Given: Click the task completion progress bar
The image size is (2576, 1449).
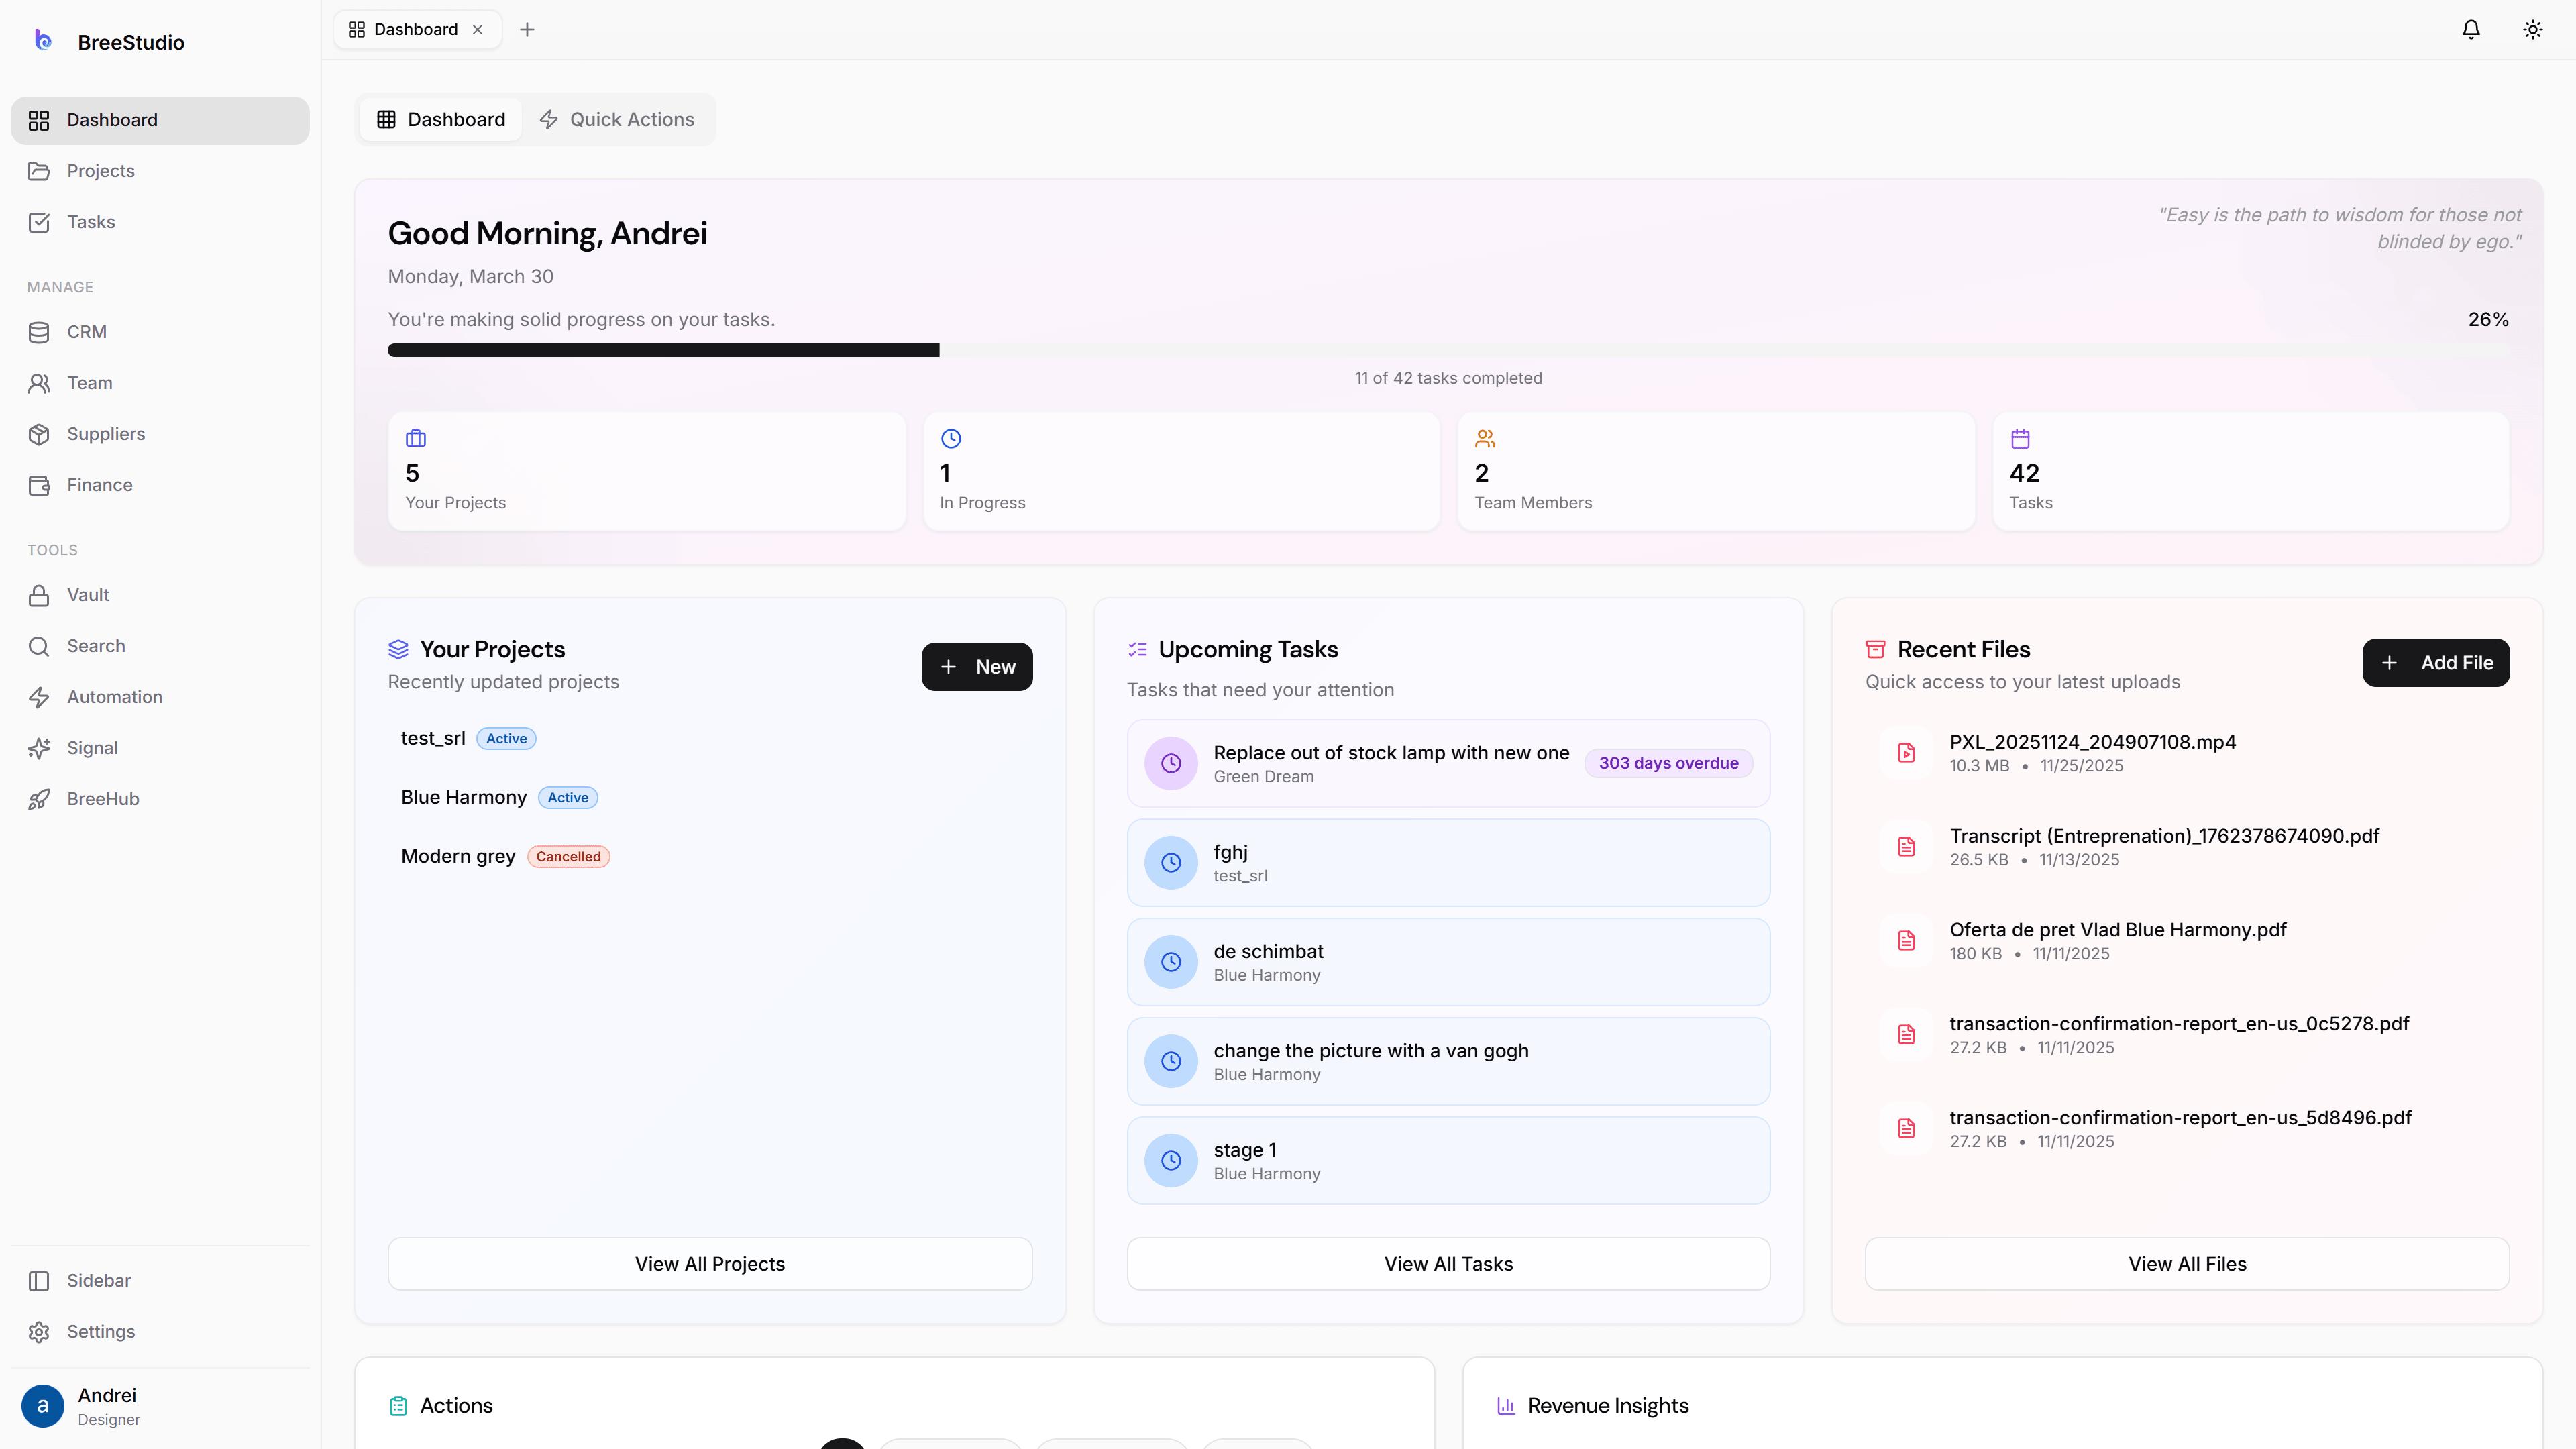Looking at the screenshot, I should coord(1448,350).
